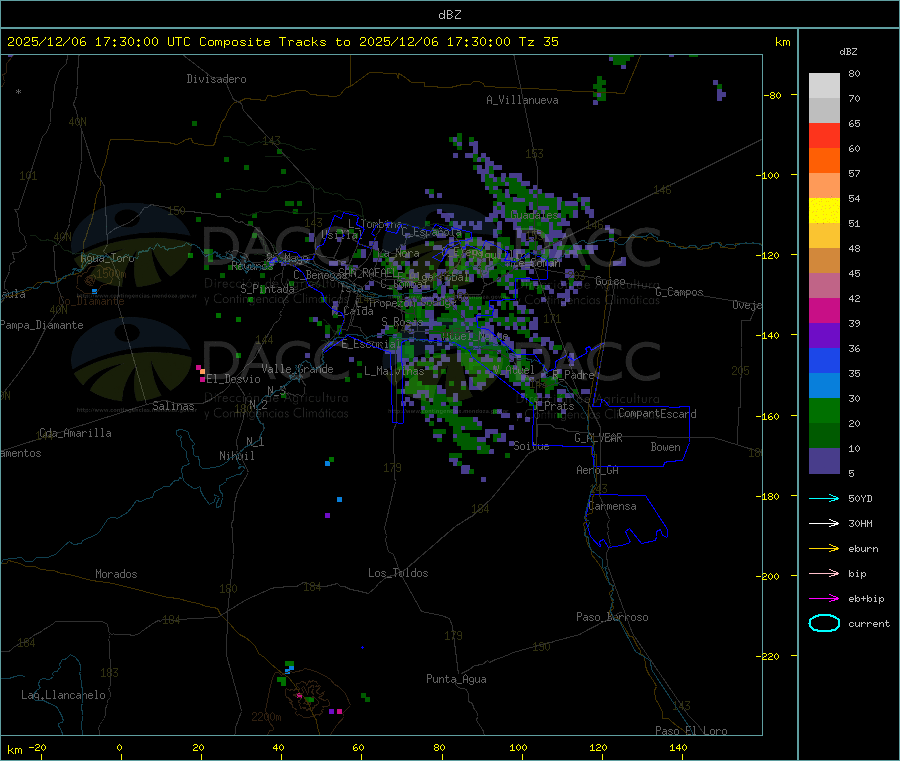The height and width of the screenshot is (761, 900).
Task: Click the 'Prats' map label
Action: click(x=559, y=406)
